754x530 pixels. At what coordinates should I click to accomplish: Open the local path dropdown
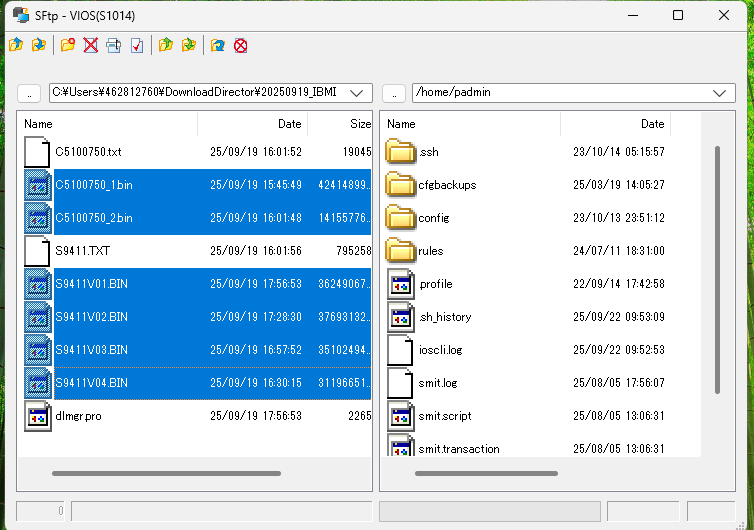point(356,93)
